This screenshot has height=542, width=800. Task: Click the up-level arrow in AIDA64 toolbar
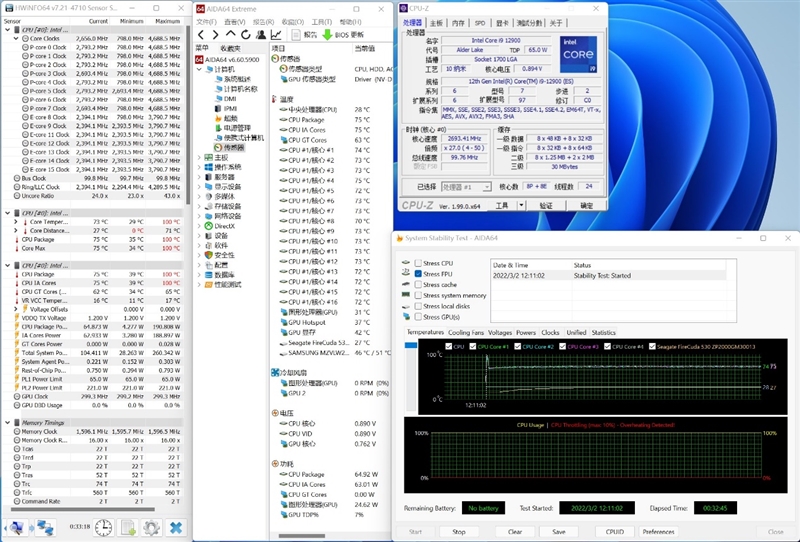[231, 34]
